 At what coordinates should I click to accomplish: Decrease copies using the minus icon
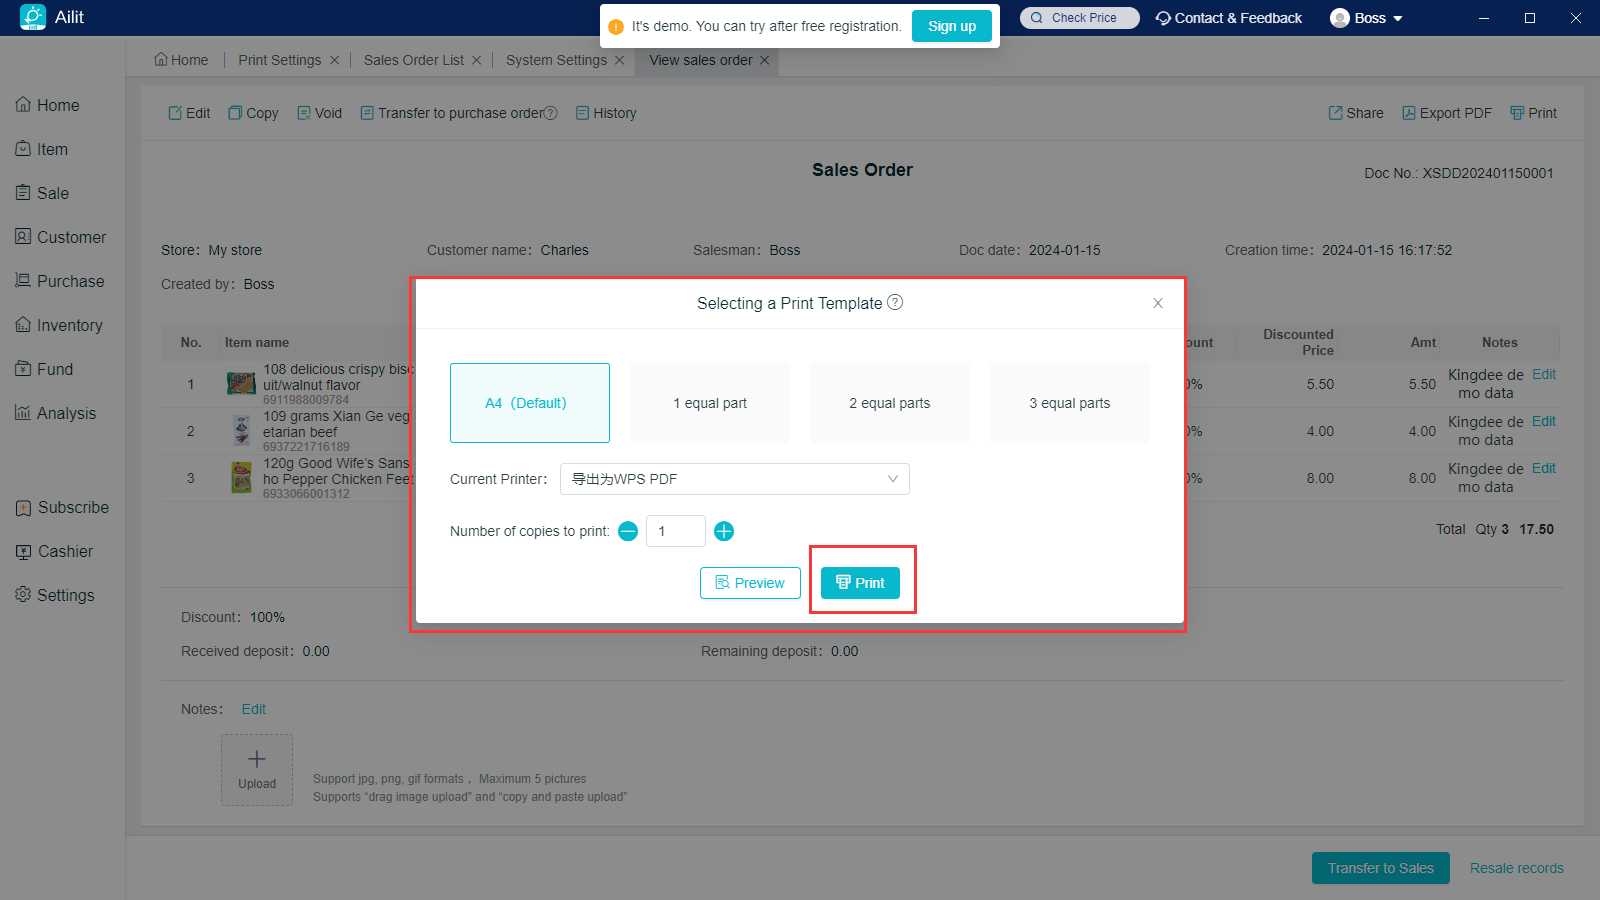click(x=628, y=531)
